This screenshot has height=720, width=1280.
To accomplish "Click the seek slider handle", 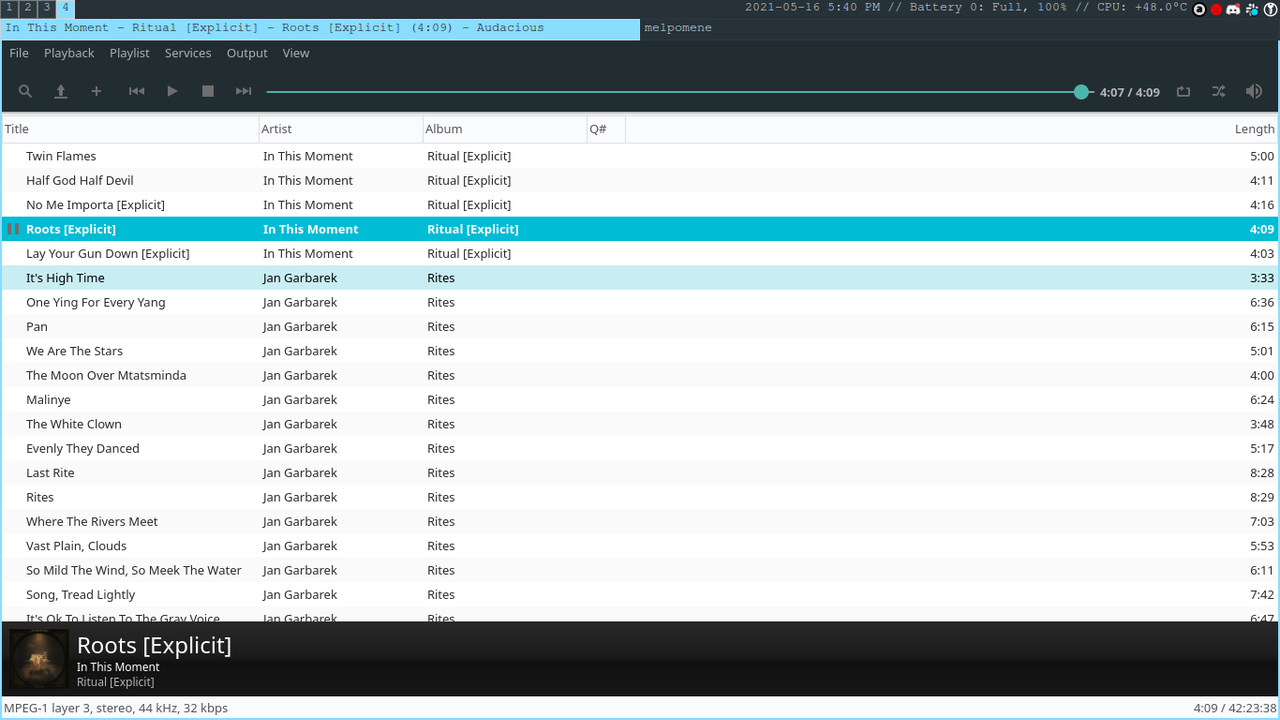I will click(1081, 91).
